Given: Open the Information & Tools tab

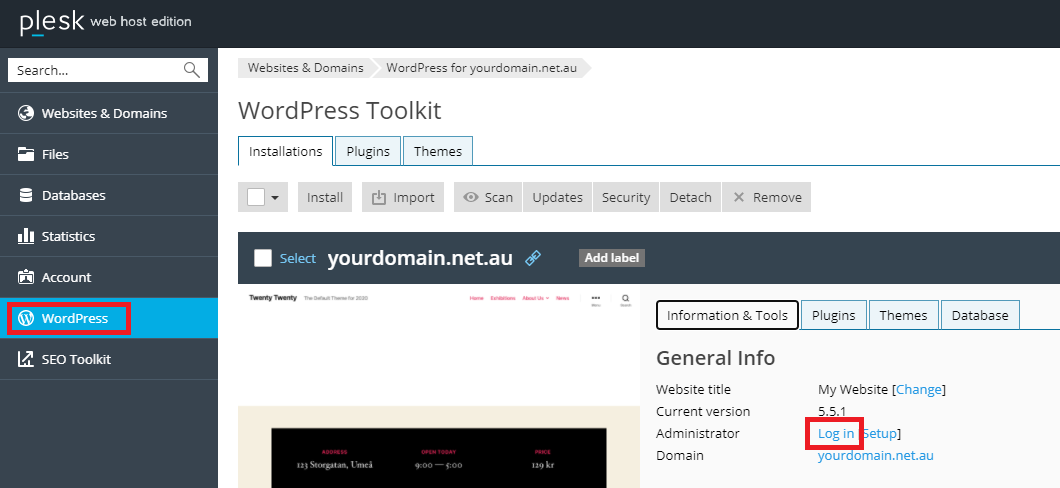Looking at the screenshot, I should (x=727, y=316).
